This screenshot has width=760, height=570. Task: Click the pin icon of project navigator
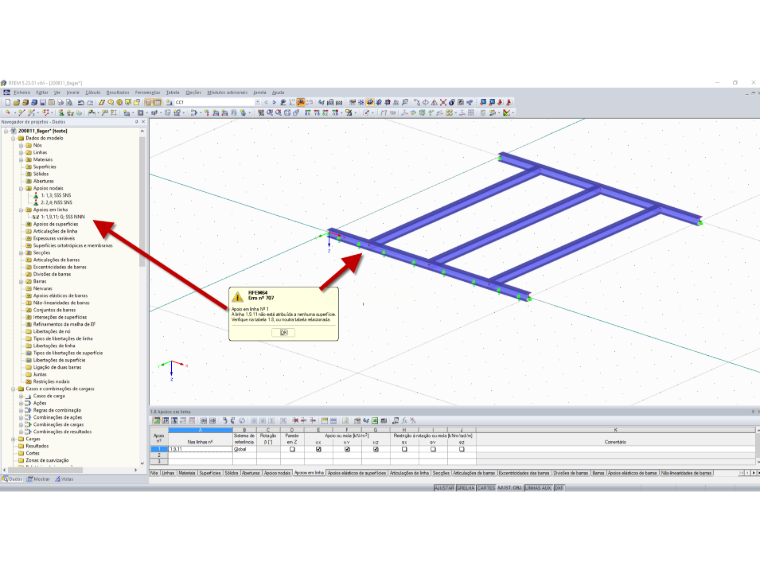coord(136,122)
